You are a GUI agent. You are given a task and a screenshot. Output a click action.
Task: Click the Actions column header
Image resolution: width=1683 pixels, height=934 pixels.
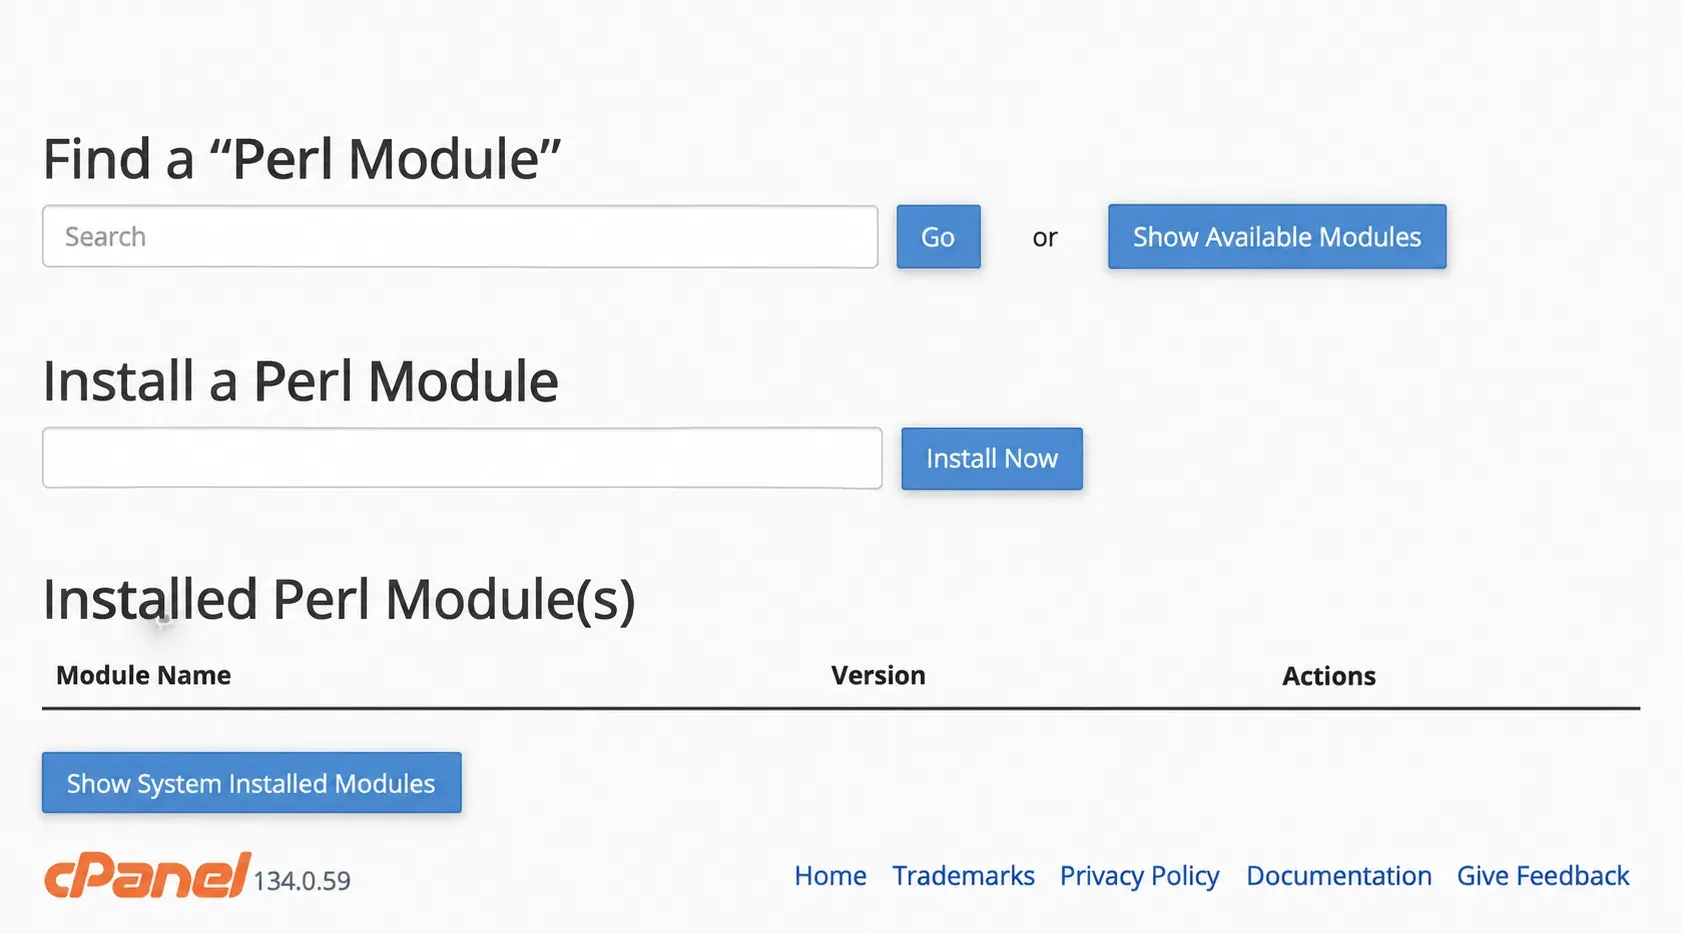point(1329,677)
